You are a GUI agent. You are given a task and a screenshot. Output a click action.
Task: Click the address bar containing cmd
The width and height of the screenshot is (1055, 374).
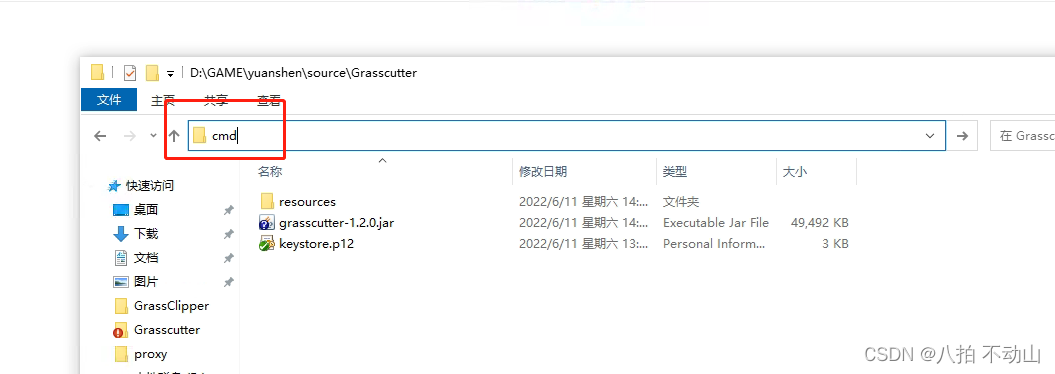point(567,136)
